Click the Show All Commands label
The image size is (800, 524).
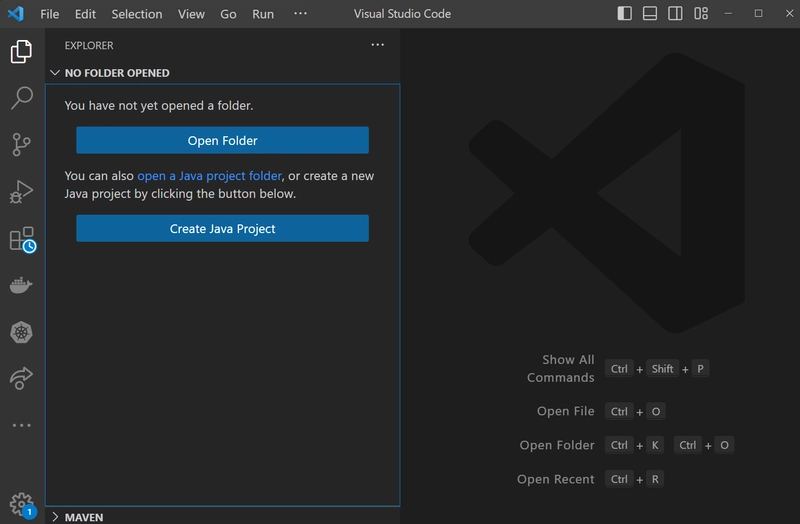561,368
